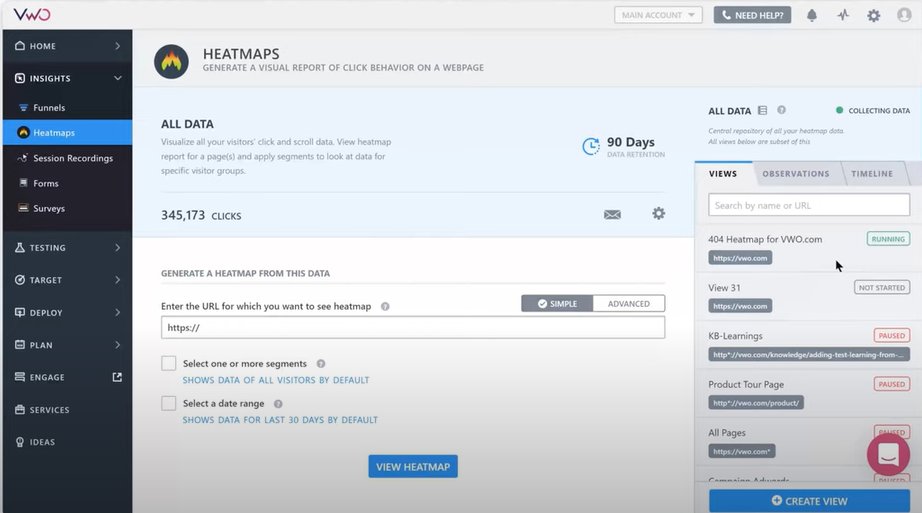
Task: Collapse Insights menu chevron
Action: click(x=118, y=78)
